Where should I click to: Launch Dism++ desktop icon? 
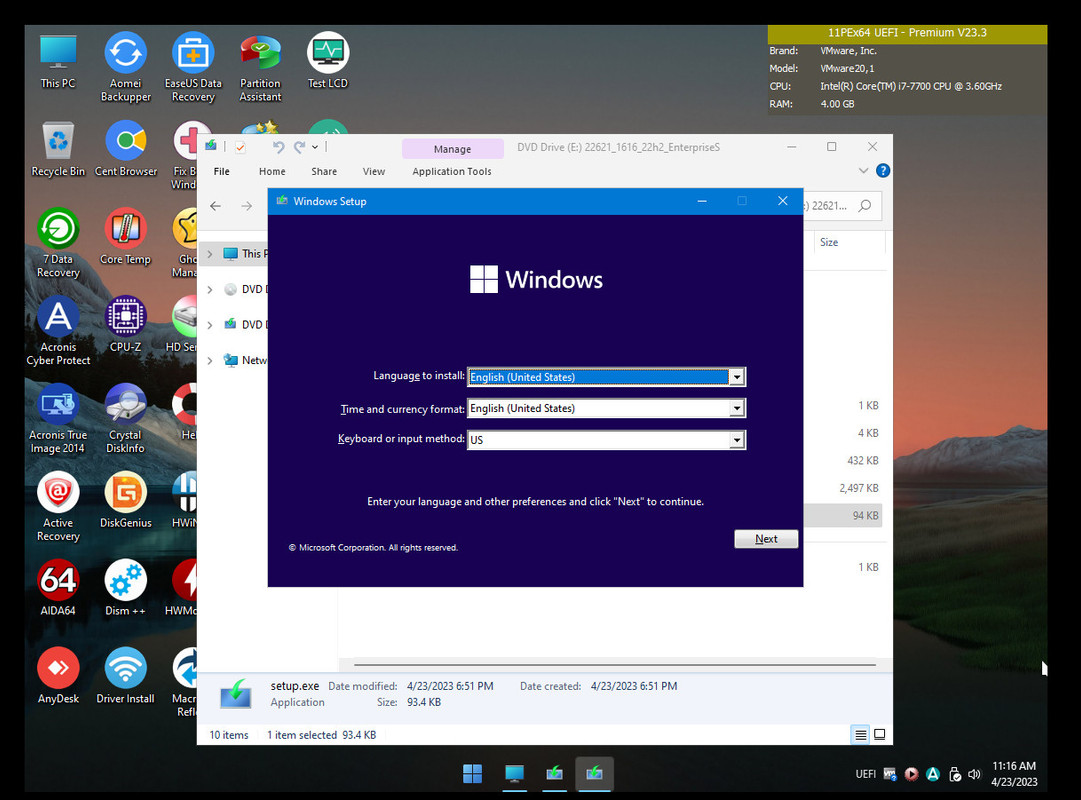pyautogui.click(x=125, y=588)
